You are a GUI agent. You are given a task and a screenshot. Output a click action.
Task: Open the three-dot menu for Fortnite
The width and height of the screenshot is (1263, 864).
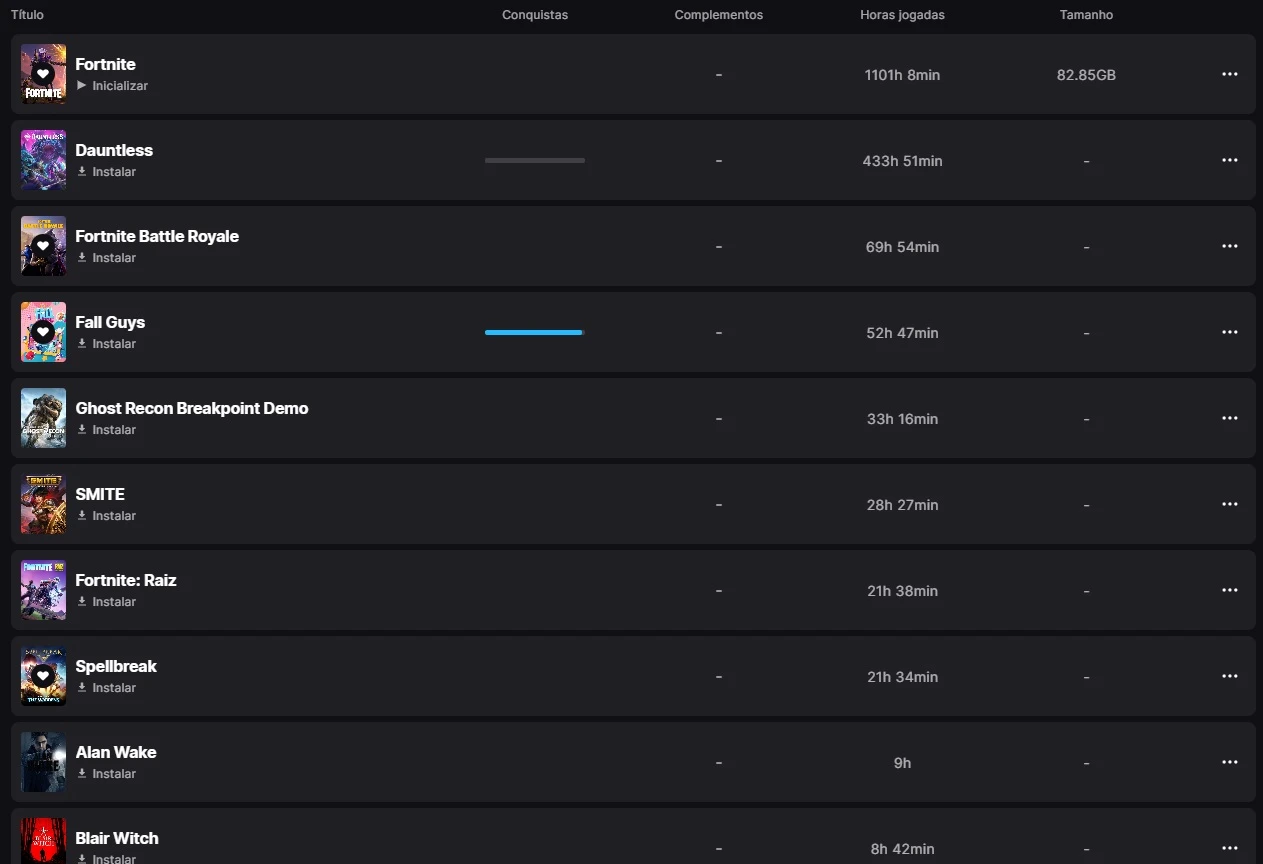click(1229, 75)
